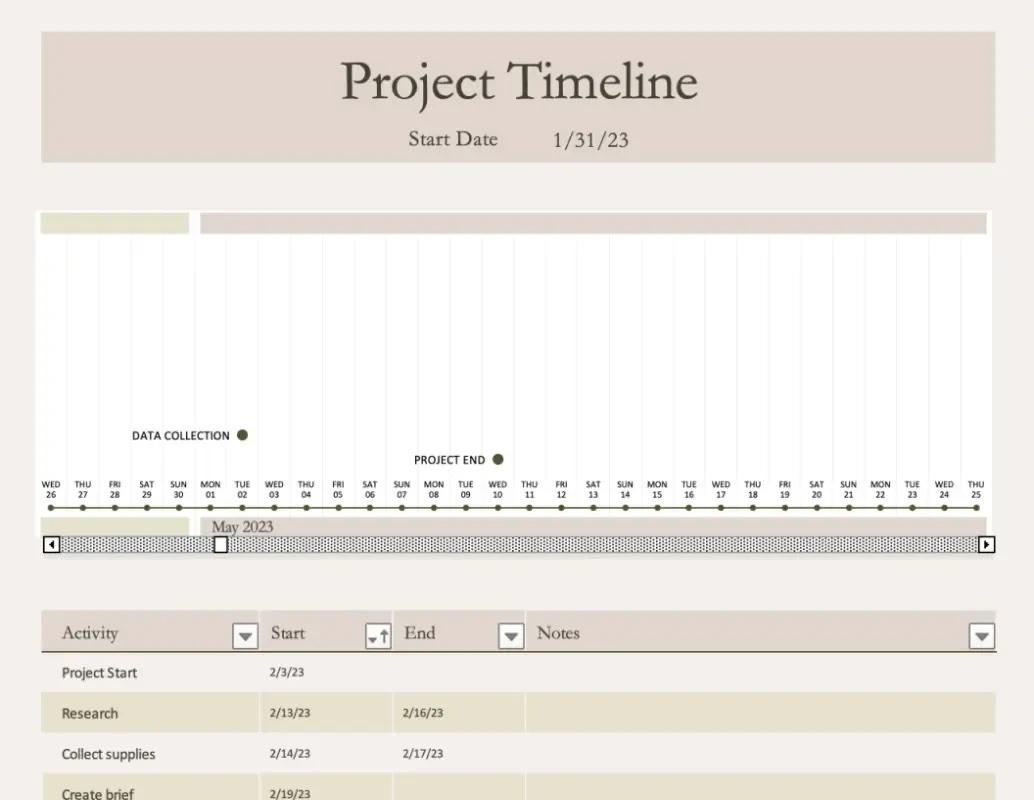Viewport: 1034px width, 800px height.
Task: Click the Project Timeline title
Action: pos(519,82)
